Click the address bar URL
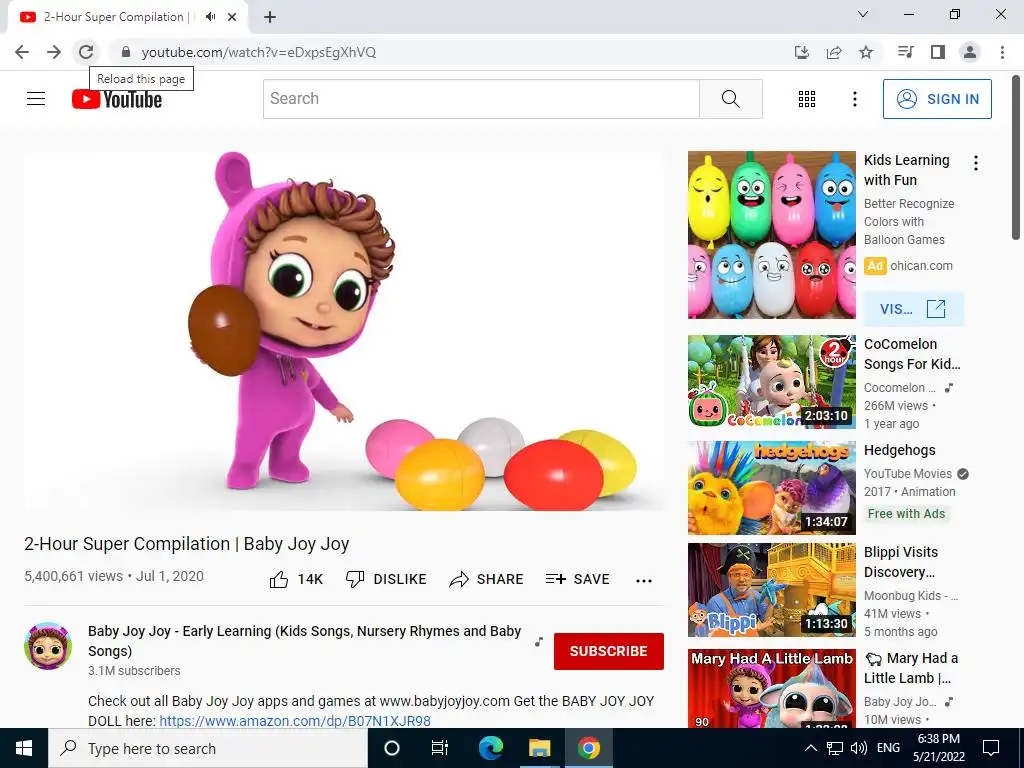This screenshot has width=1024, height=768. pos(259,52)
